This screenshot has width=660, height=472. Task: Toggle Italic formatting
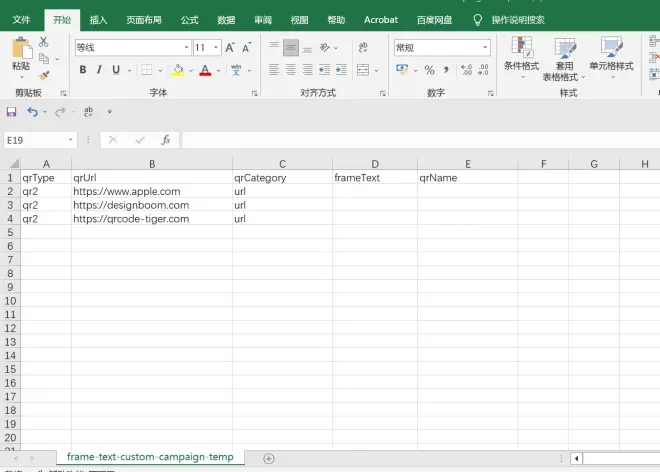100,70
